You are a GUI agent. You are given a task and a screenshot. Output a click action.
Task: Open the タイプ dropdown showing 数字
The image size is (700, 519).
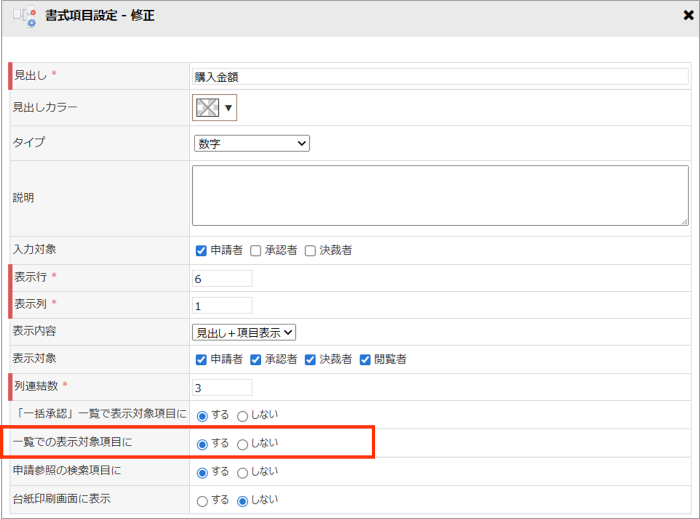tap(252, 144)
